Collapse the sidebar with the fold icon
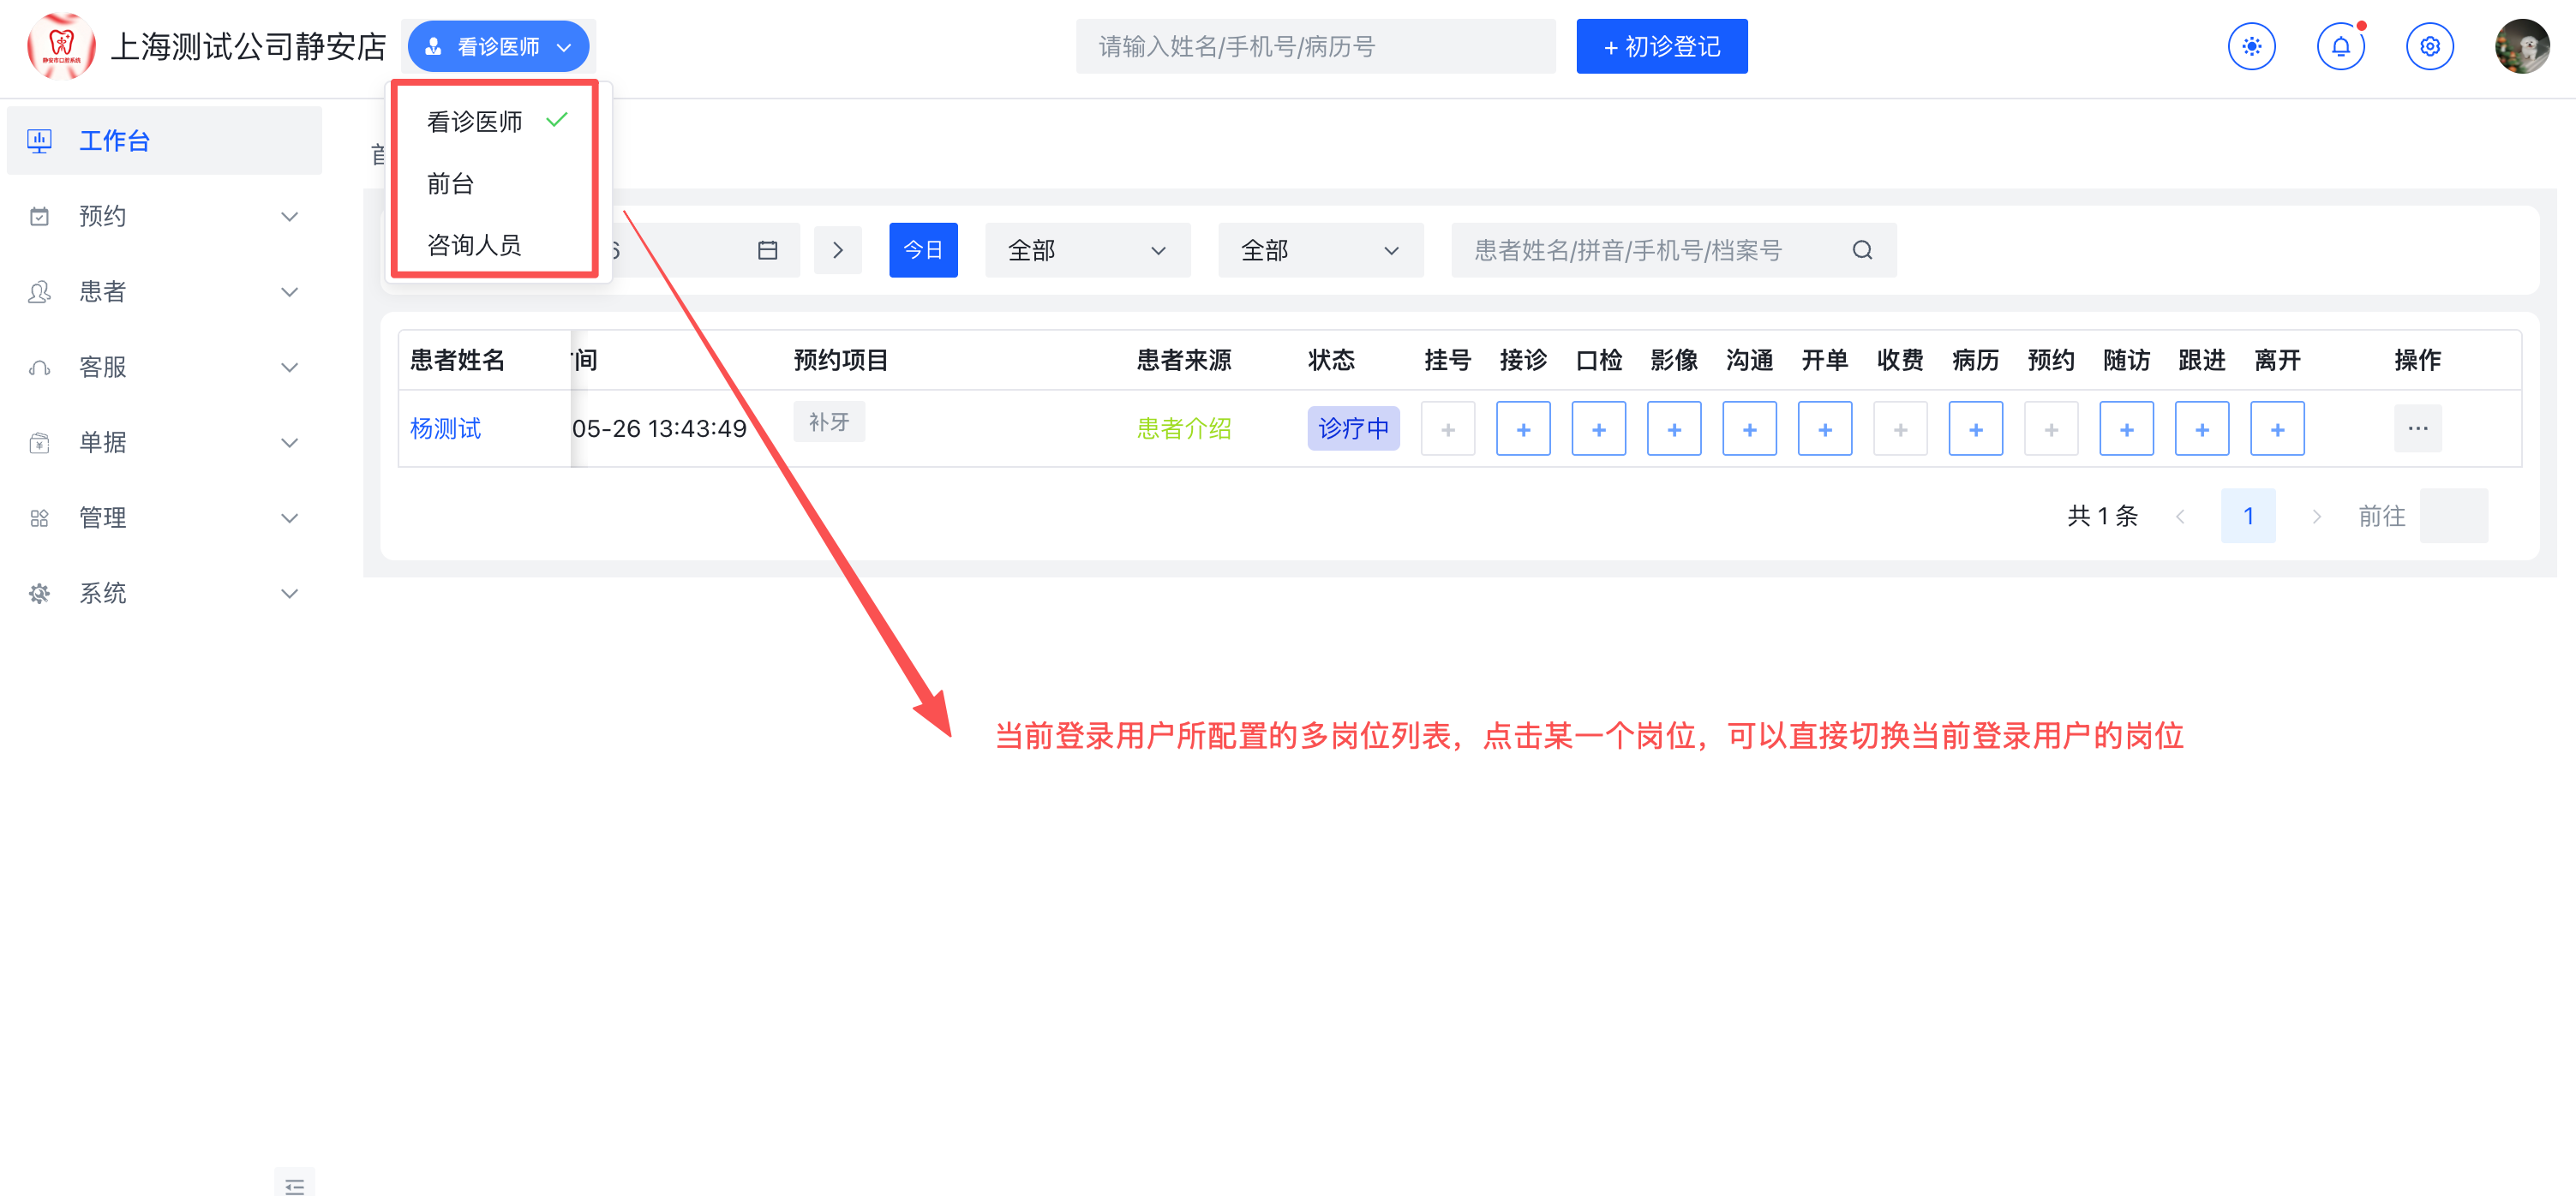2576x1196 pixels. [x=294, y=1185]
